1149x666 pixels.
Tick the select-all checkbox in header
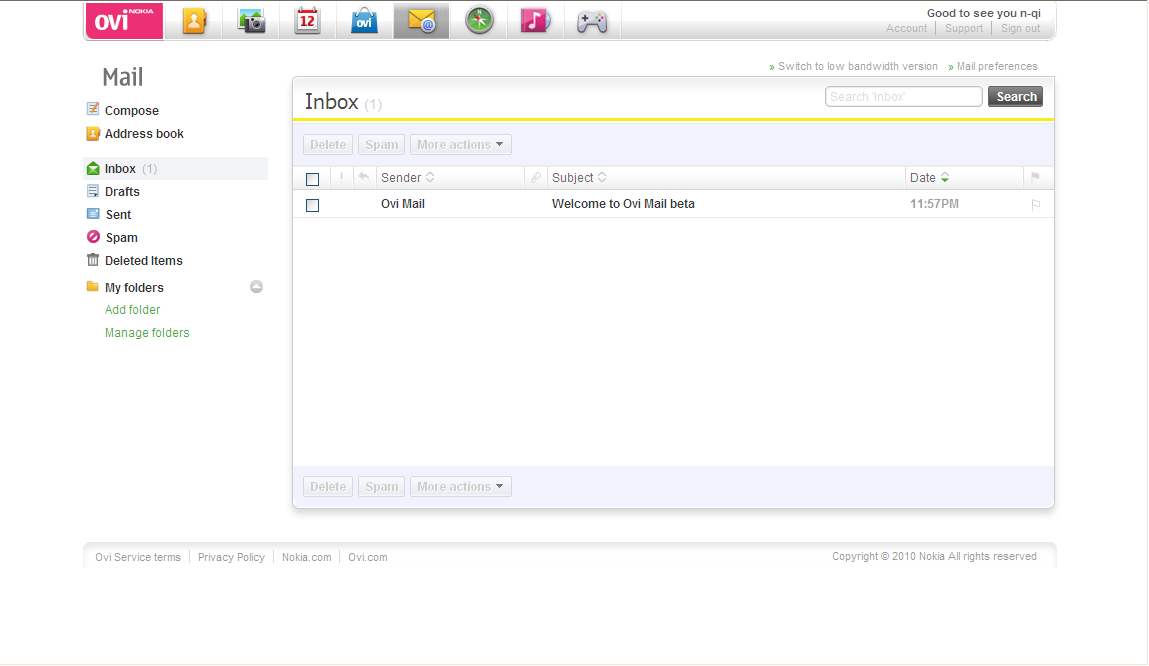[x=313, y=179]
